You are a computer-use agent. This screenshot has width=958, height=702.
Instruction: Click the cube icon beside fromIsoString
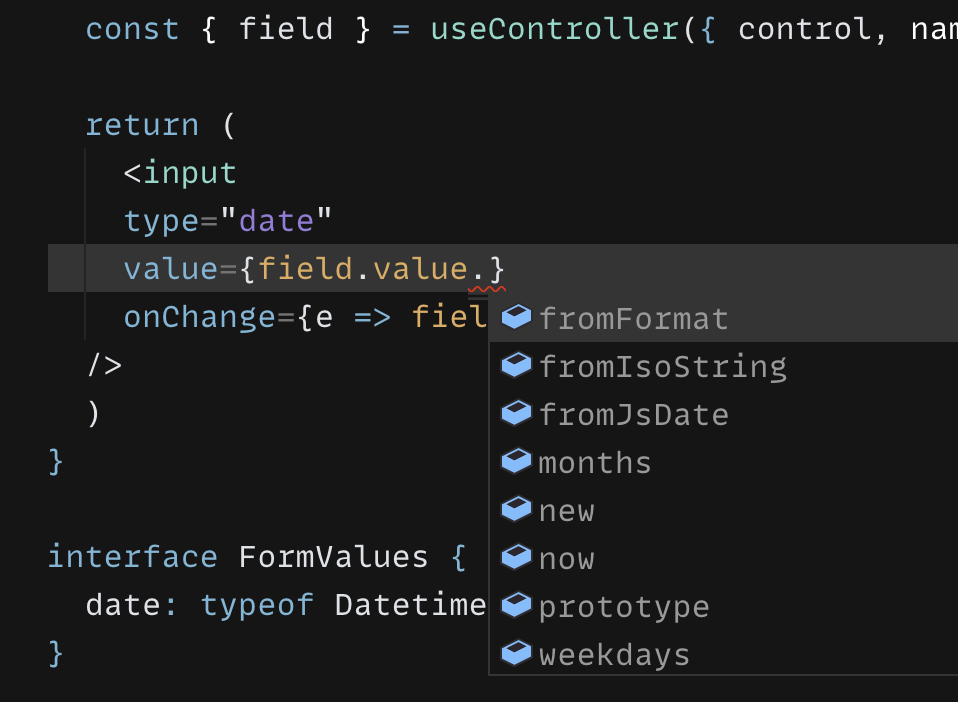pos(516,365)
